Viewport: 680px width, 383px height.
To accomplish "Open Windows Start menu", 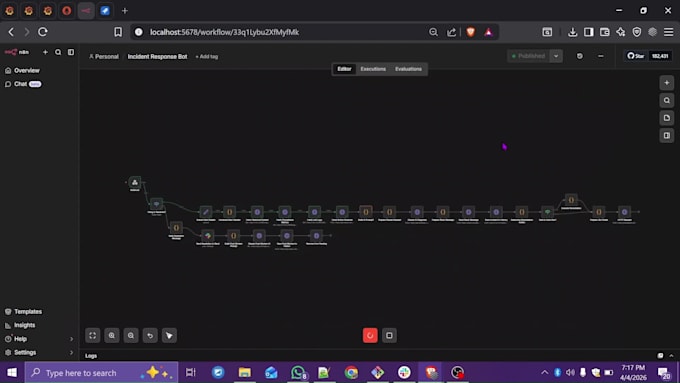I will tap(12, 373).
